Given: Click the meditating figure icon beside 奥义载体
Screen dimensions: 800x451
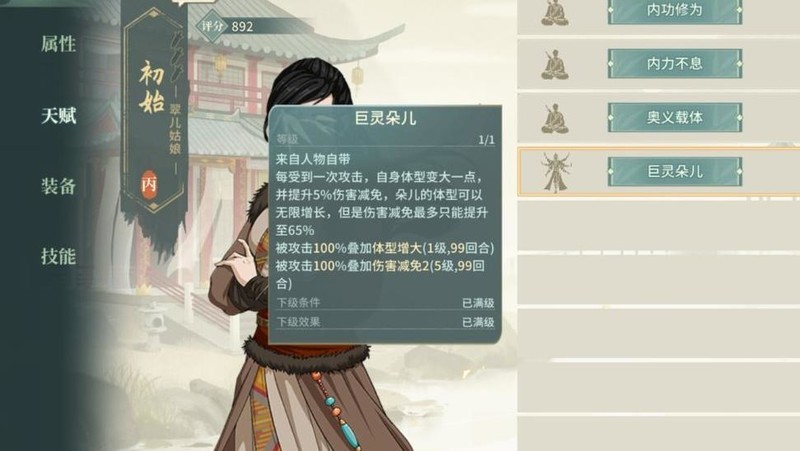Looking at the screenshot, I should [x=555, y=119].
